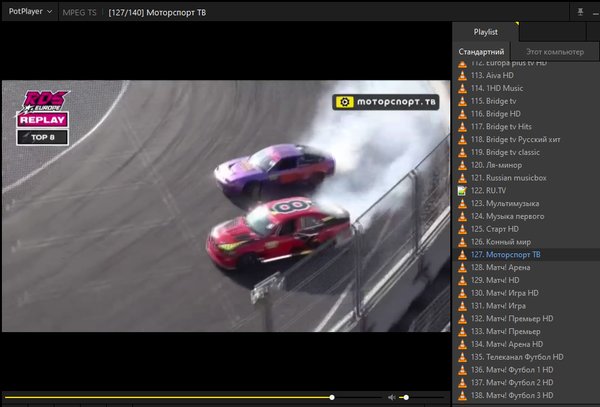Select the 127. Моторспорт ТВ entry
Viewport: 600px width, 407px height.
505,254
